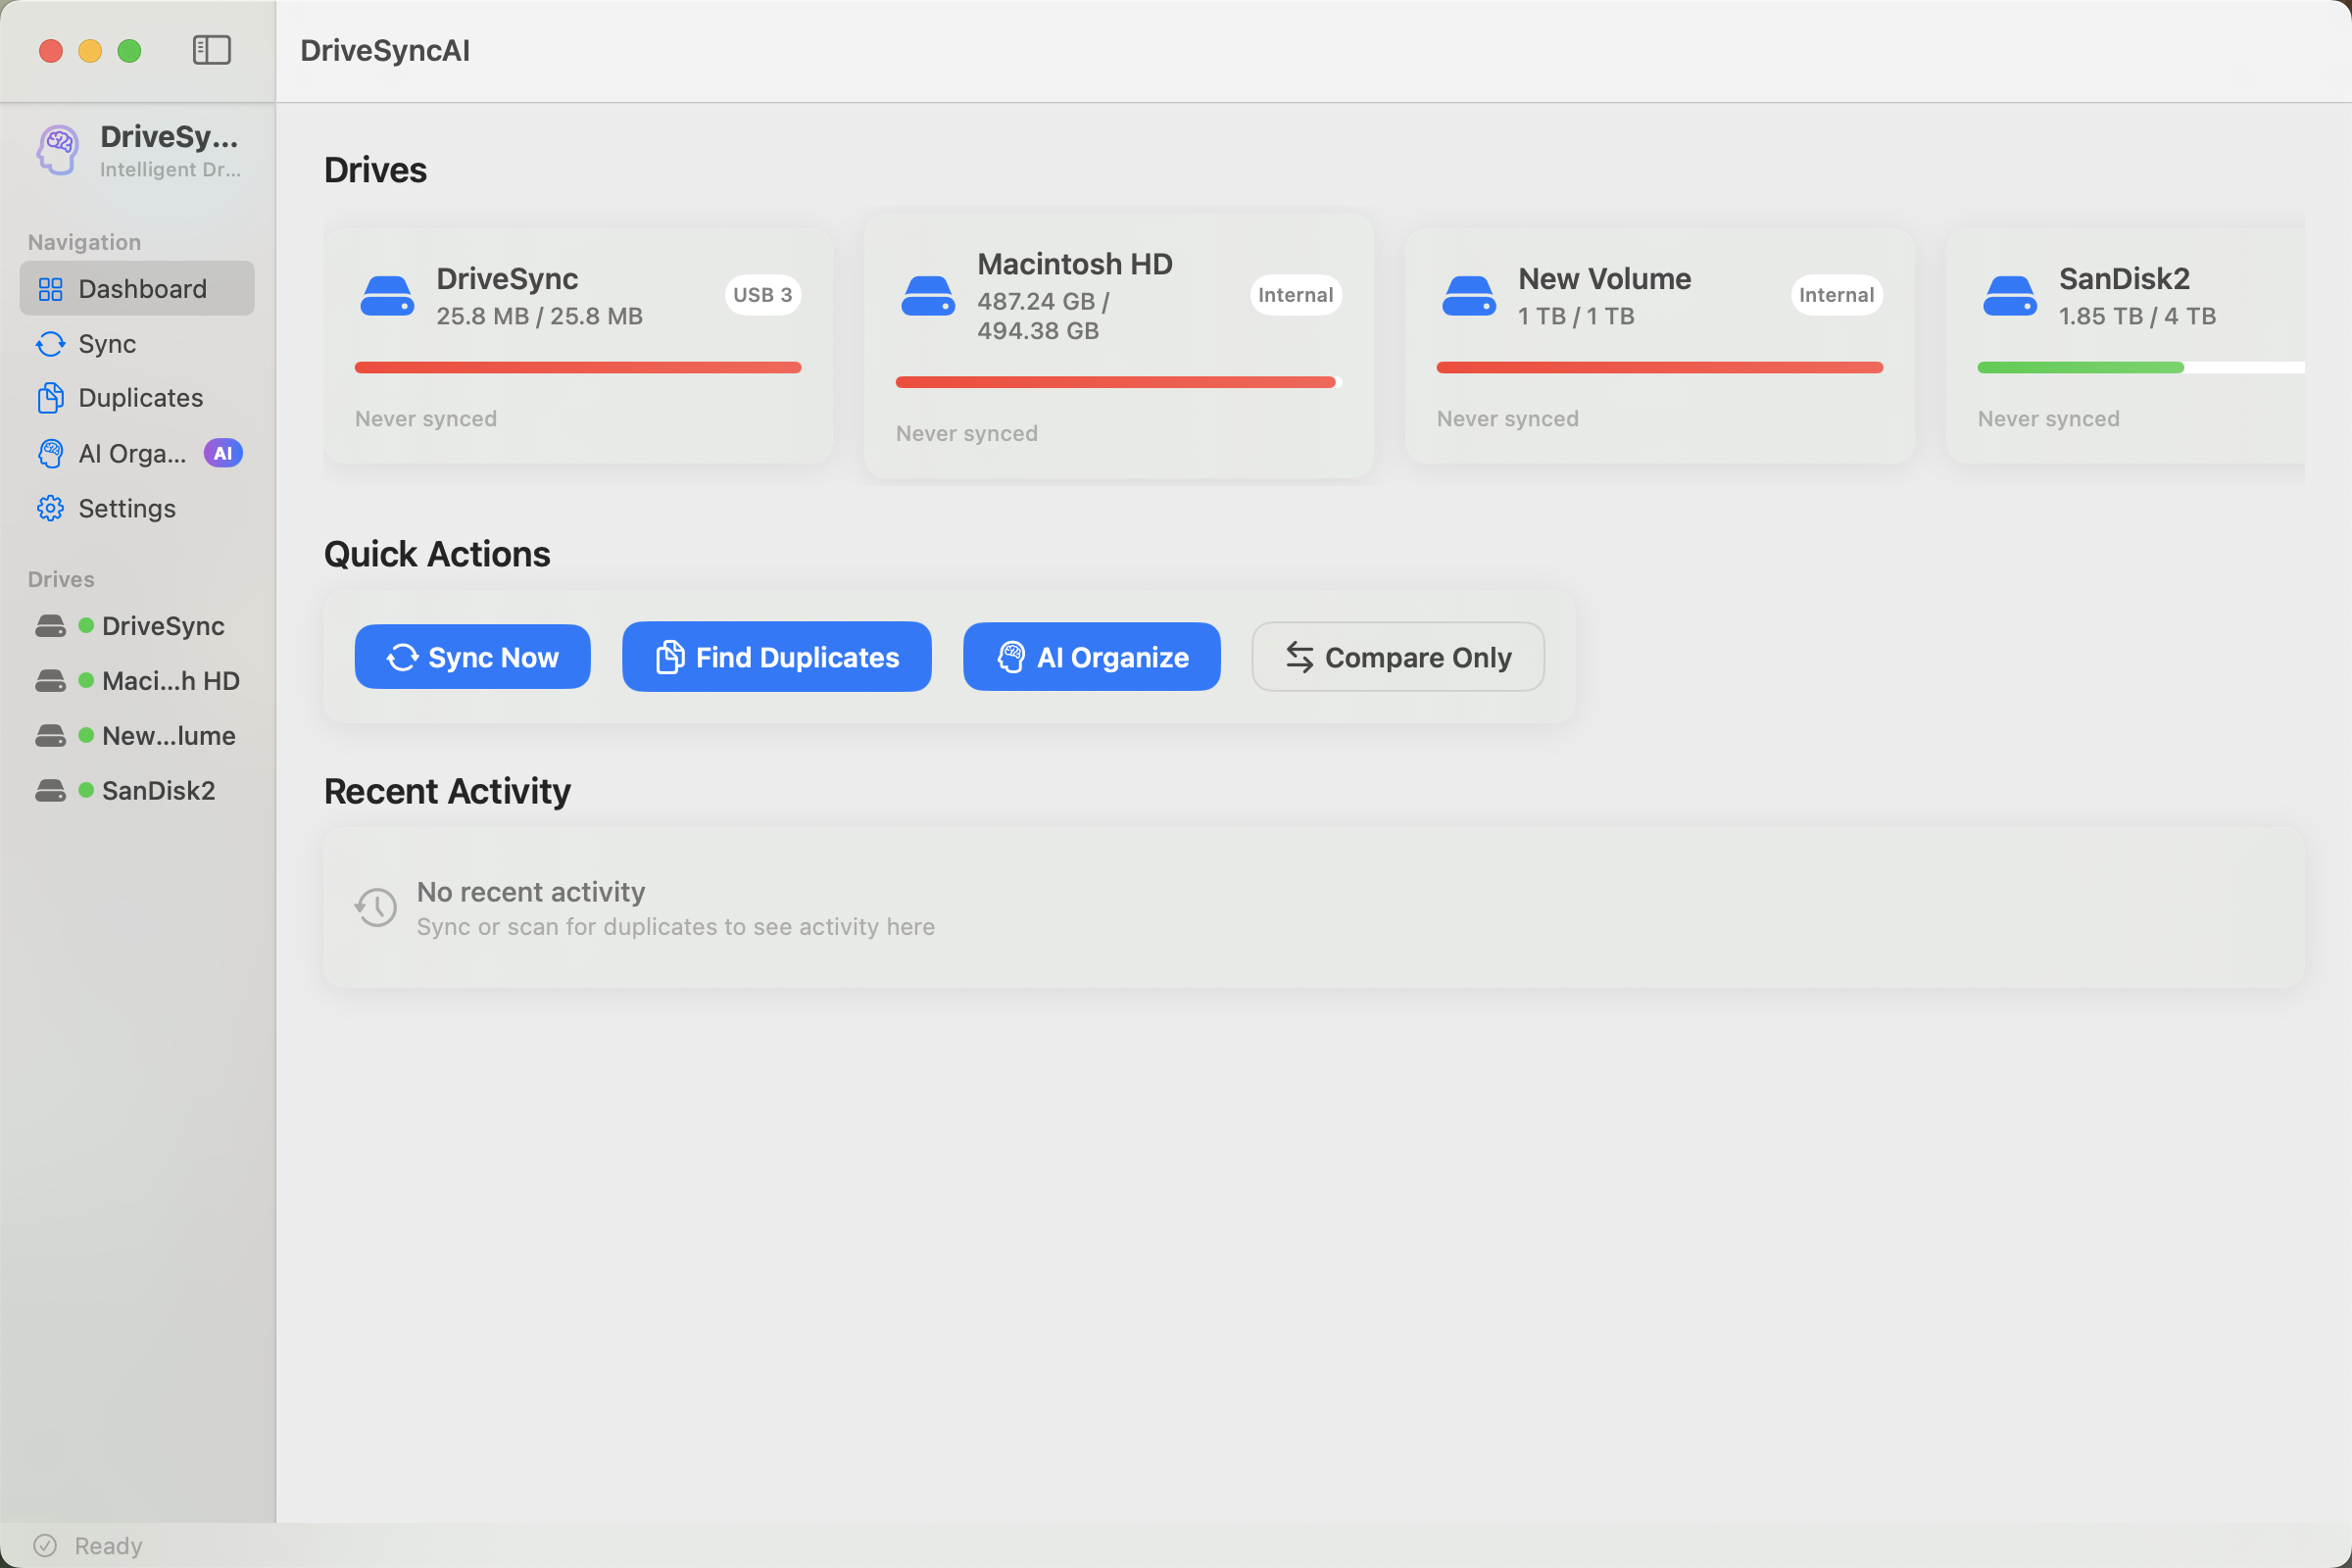Toggle the sidebar with the toolbar control
Image resolution: width=2352 pixels, height=1568 pixels.
point(211,49)
